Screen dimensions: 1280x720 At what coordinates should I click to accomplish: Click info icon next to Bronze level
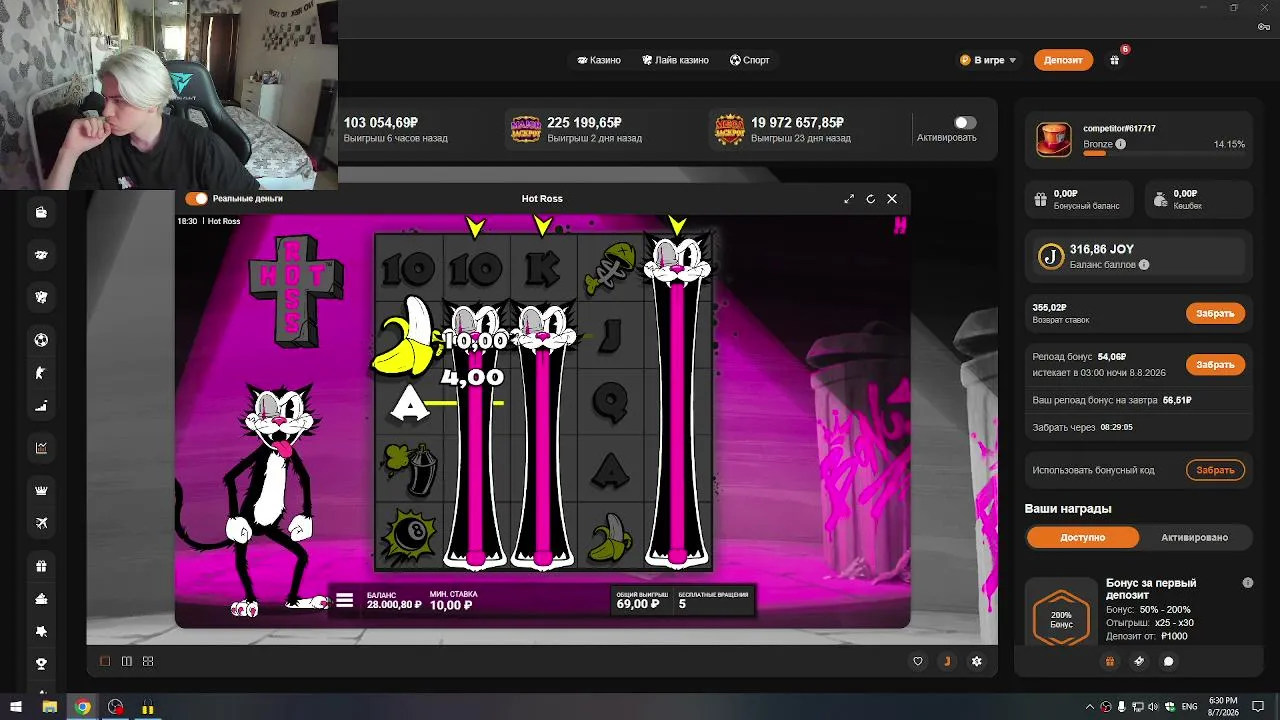(1120, 144)
